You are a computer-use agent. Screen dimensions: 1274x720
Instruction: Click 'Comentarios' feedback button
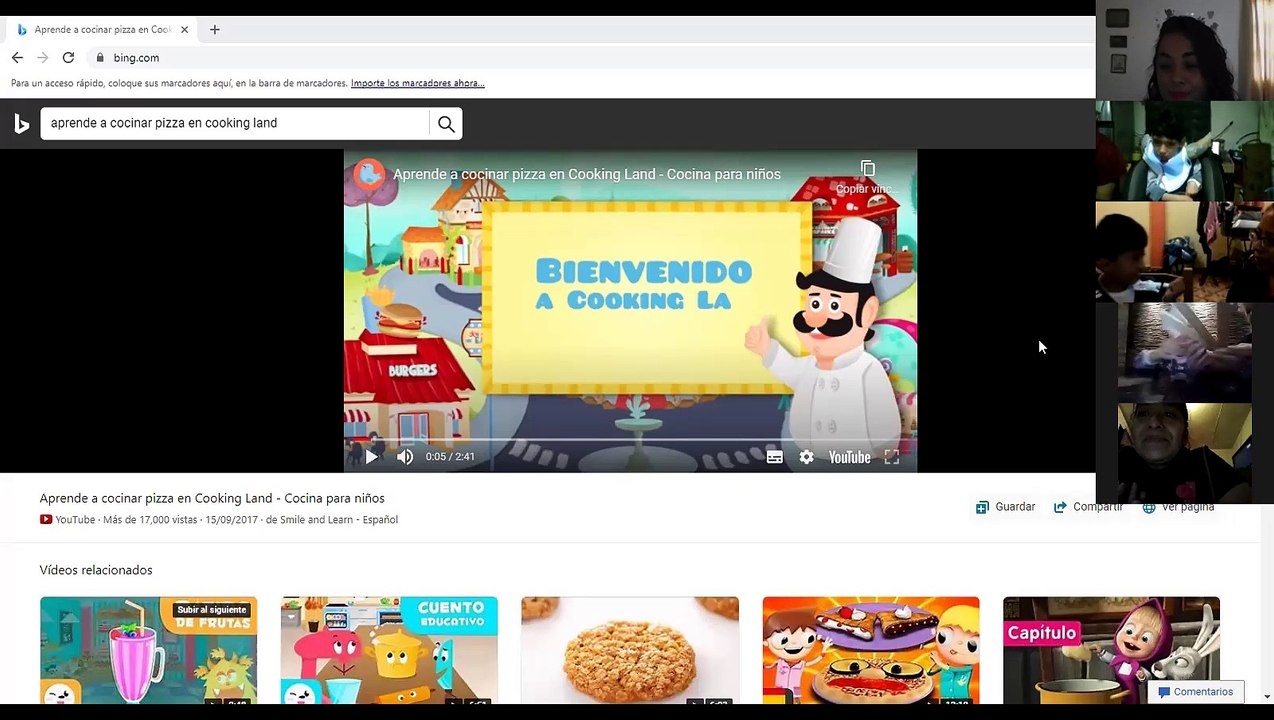click(x=1195, y=692)
